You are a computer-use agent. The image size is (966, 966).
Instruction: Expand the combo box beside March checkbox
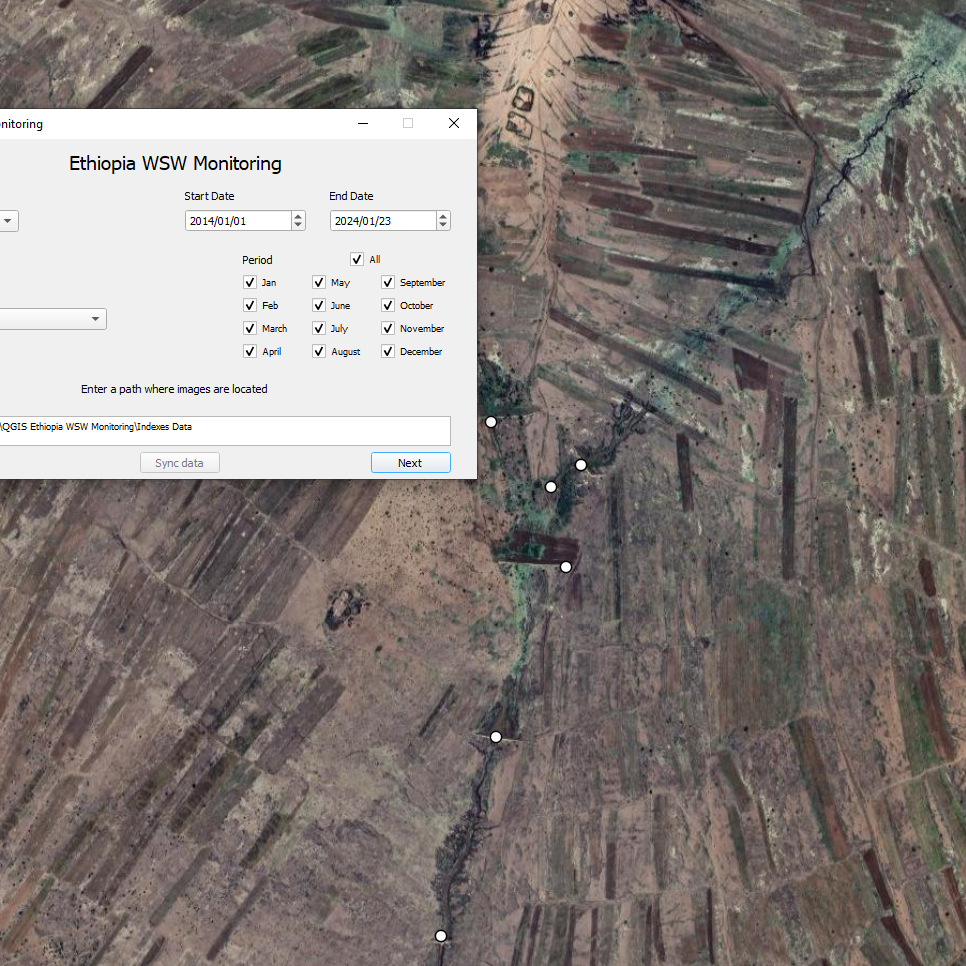click(95, 319)
